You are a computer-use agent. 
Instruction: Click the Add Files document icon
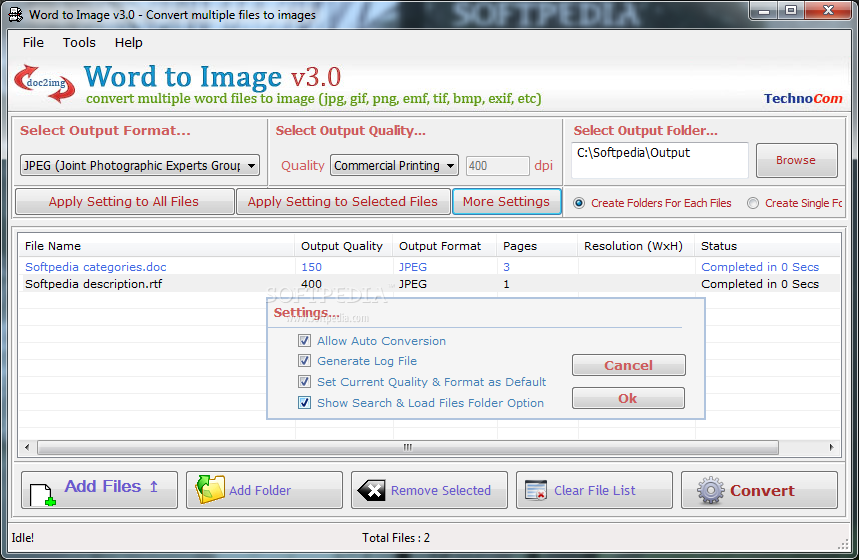tap(43, 494)
